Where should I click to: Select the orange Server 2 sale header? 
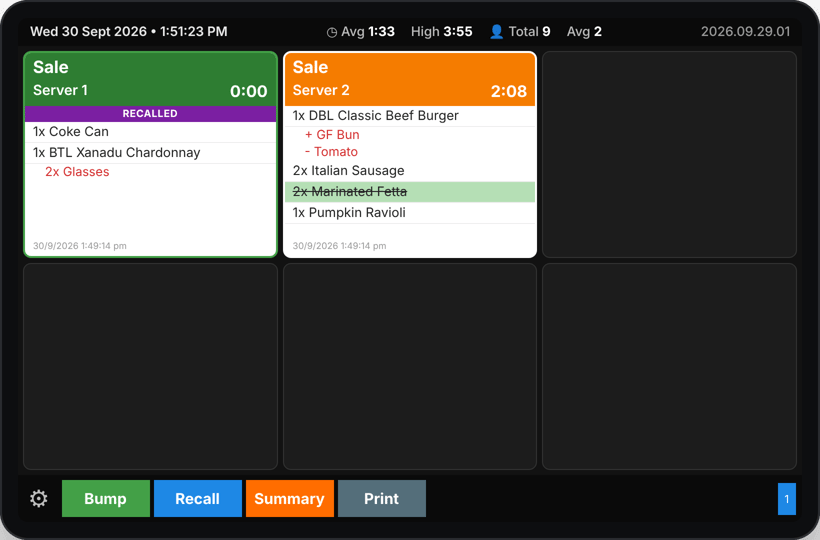(410, 79)
